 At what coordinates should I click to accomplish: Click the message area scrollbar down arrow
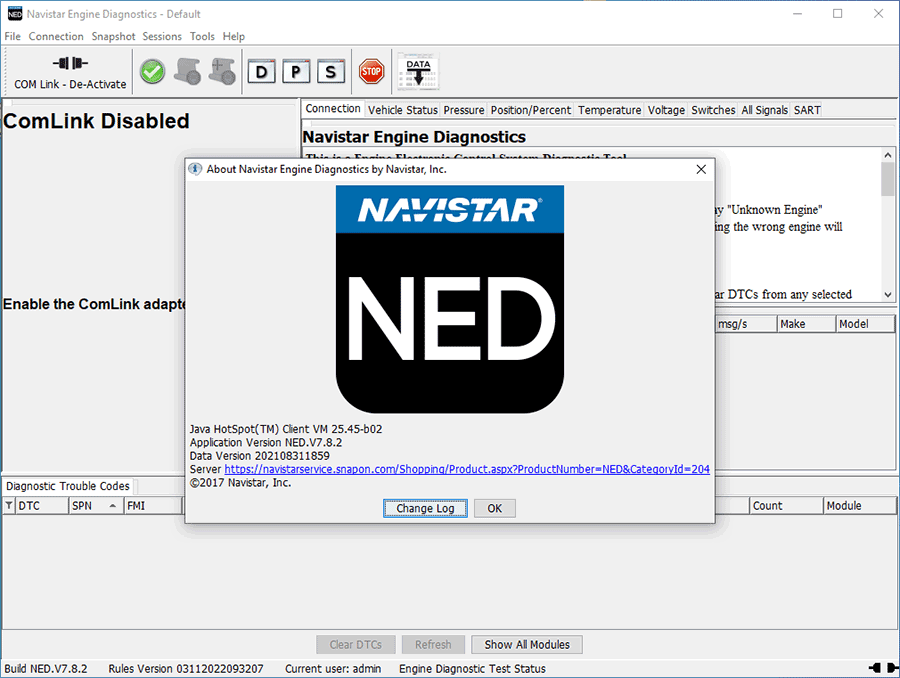click(886, 293)
